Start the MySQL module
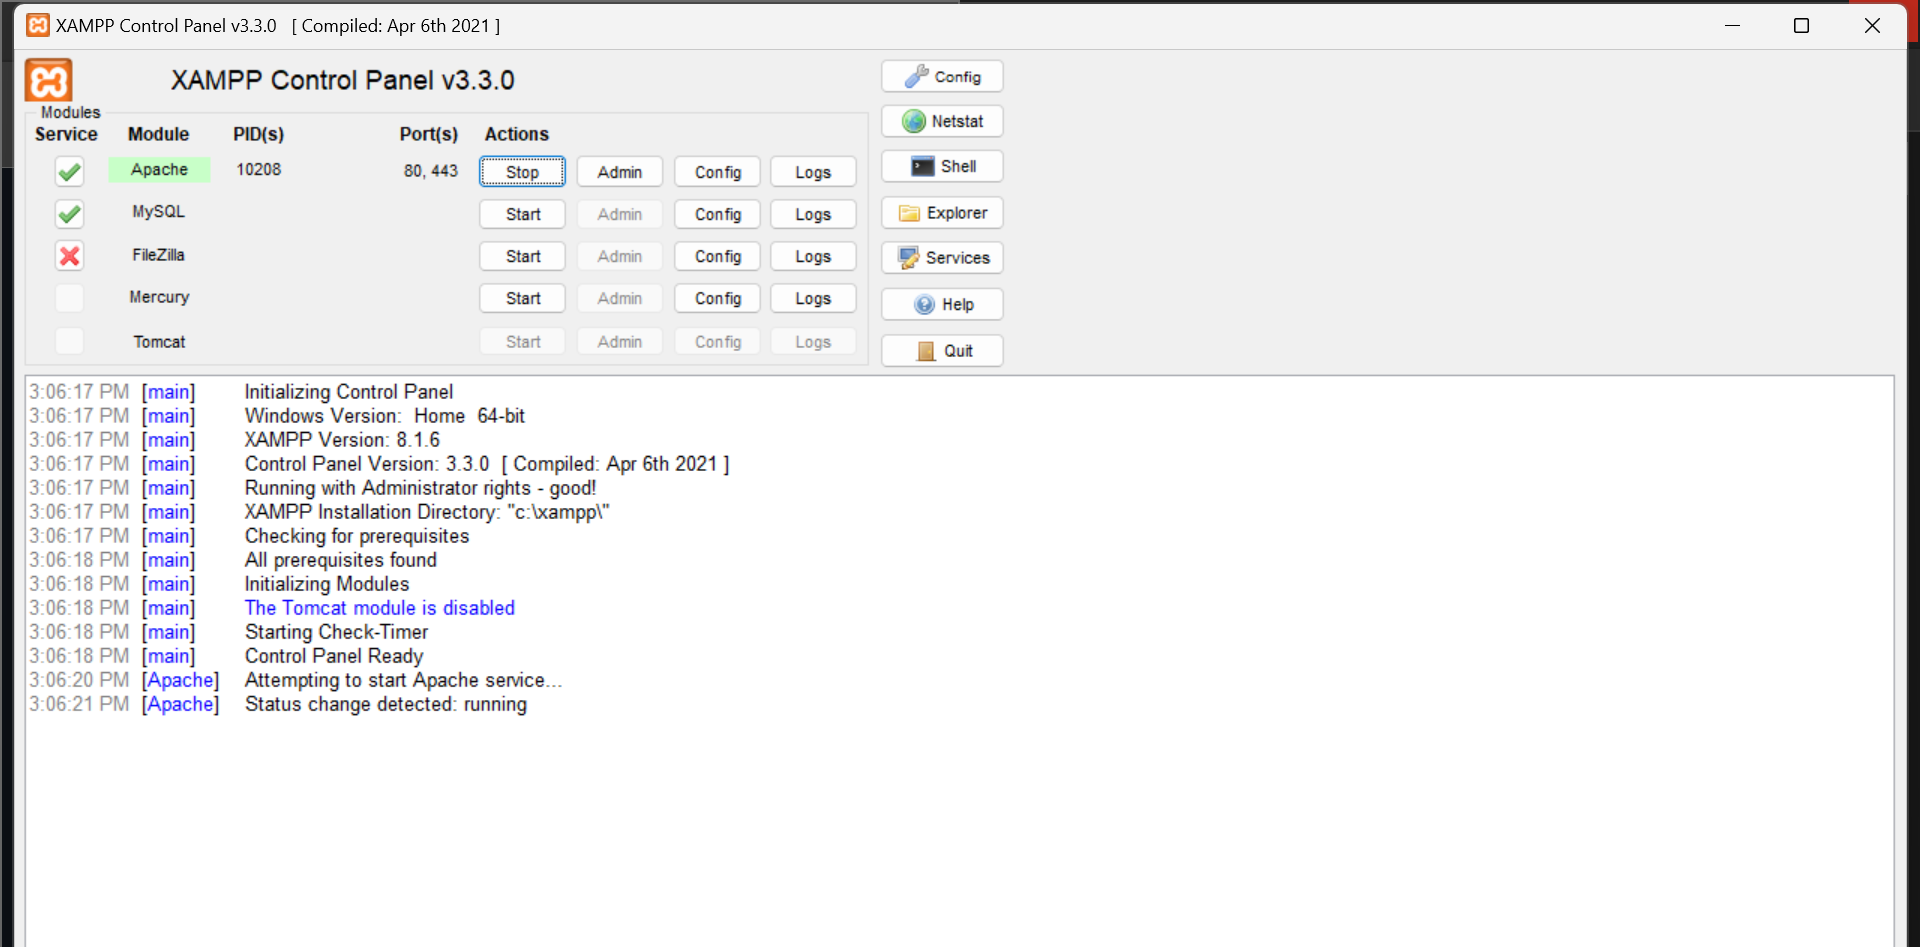Screen dimensions: 1920x947 coord(522,214)
